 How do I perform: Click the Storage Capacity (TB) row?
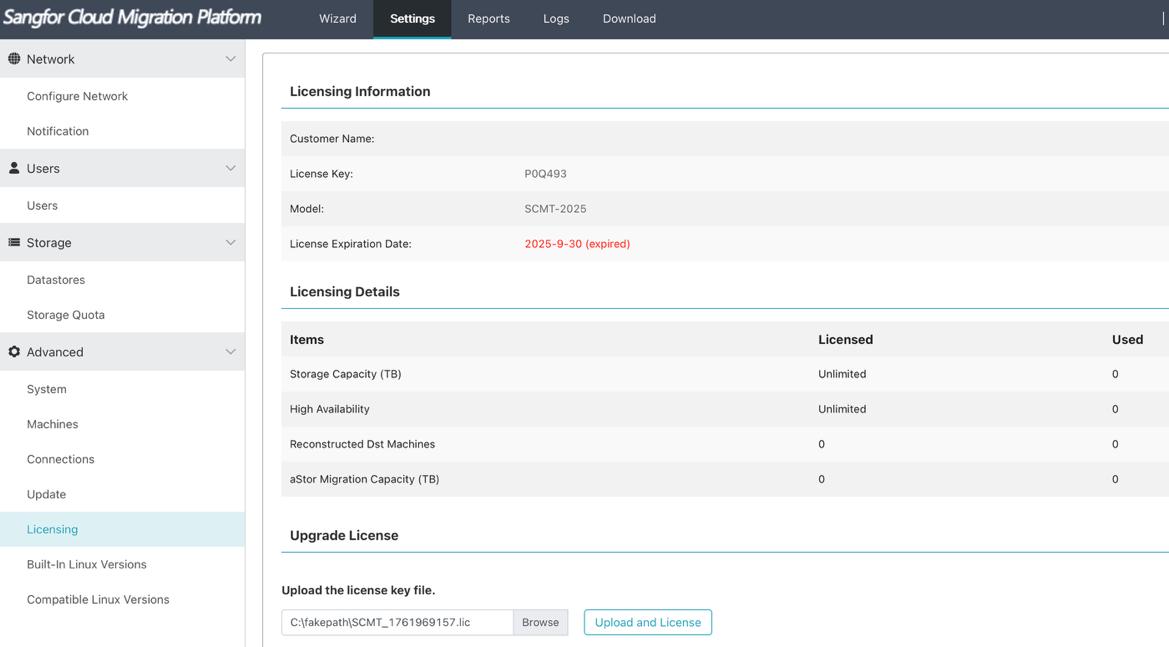point(725,374)
